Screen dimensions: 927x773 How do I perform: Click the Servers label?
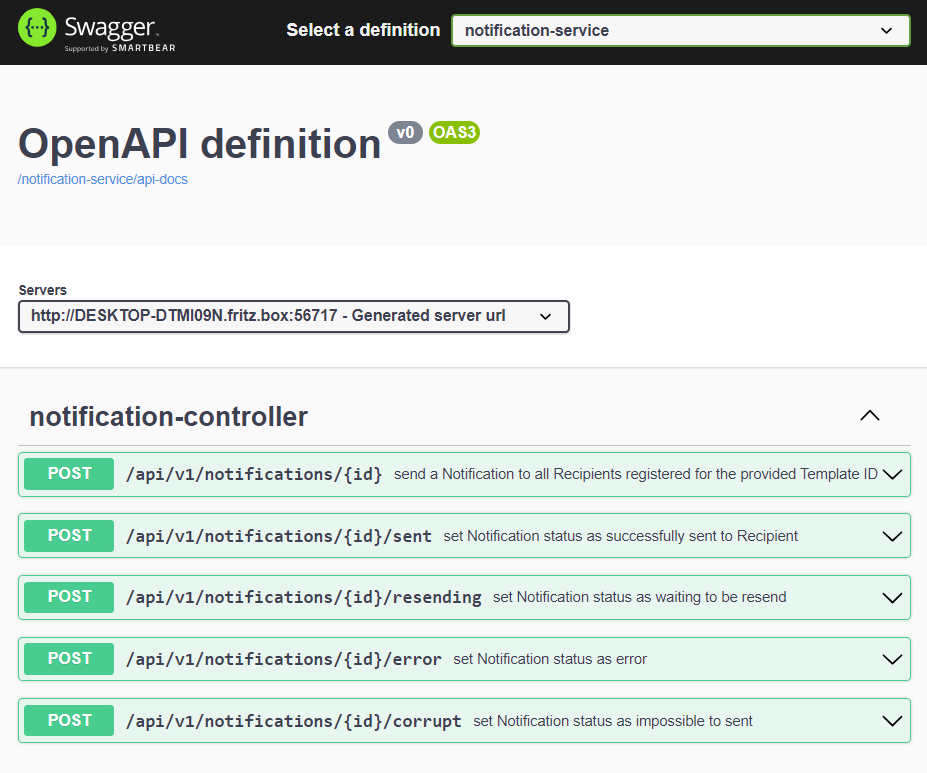43,290
